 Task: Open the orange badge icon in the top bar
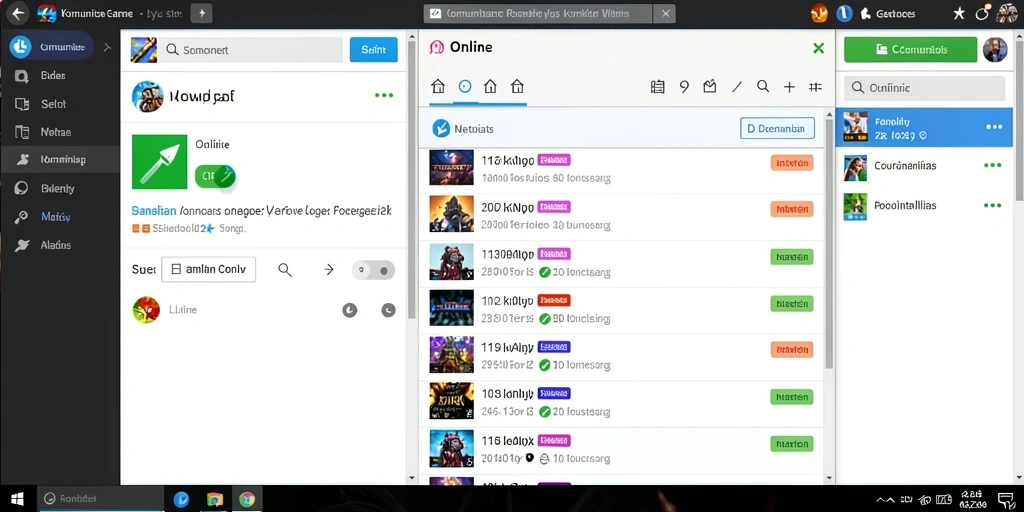[x=820, y=13]
